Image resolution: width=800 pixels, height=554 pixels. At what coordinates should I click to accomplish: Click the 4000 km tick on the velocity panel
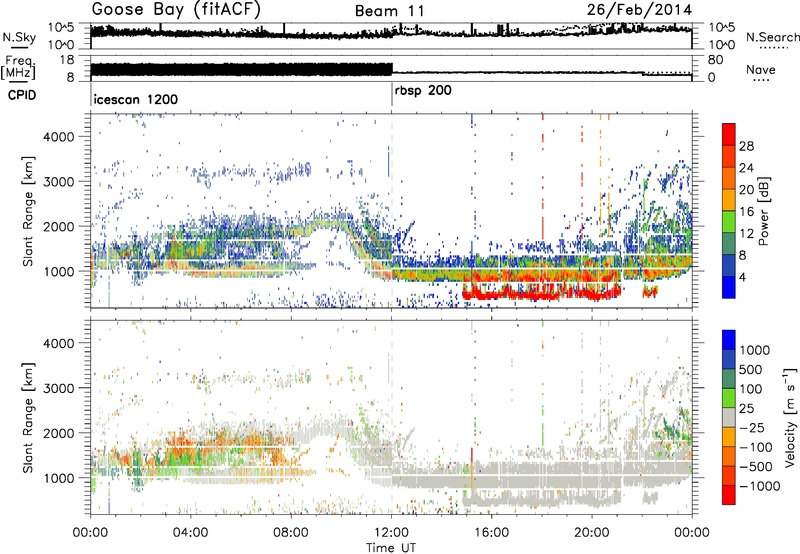click(58, 343)
